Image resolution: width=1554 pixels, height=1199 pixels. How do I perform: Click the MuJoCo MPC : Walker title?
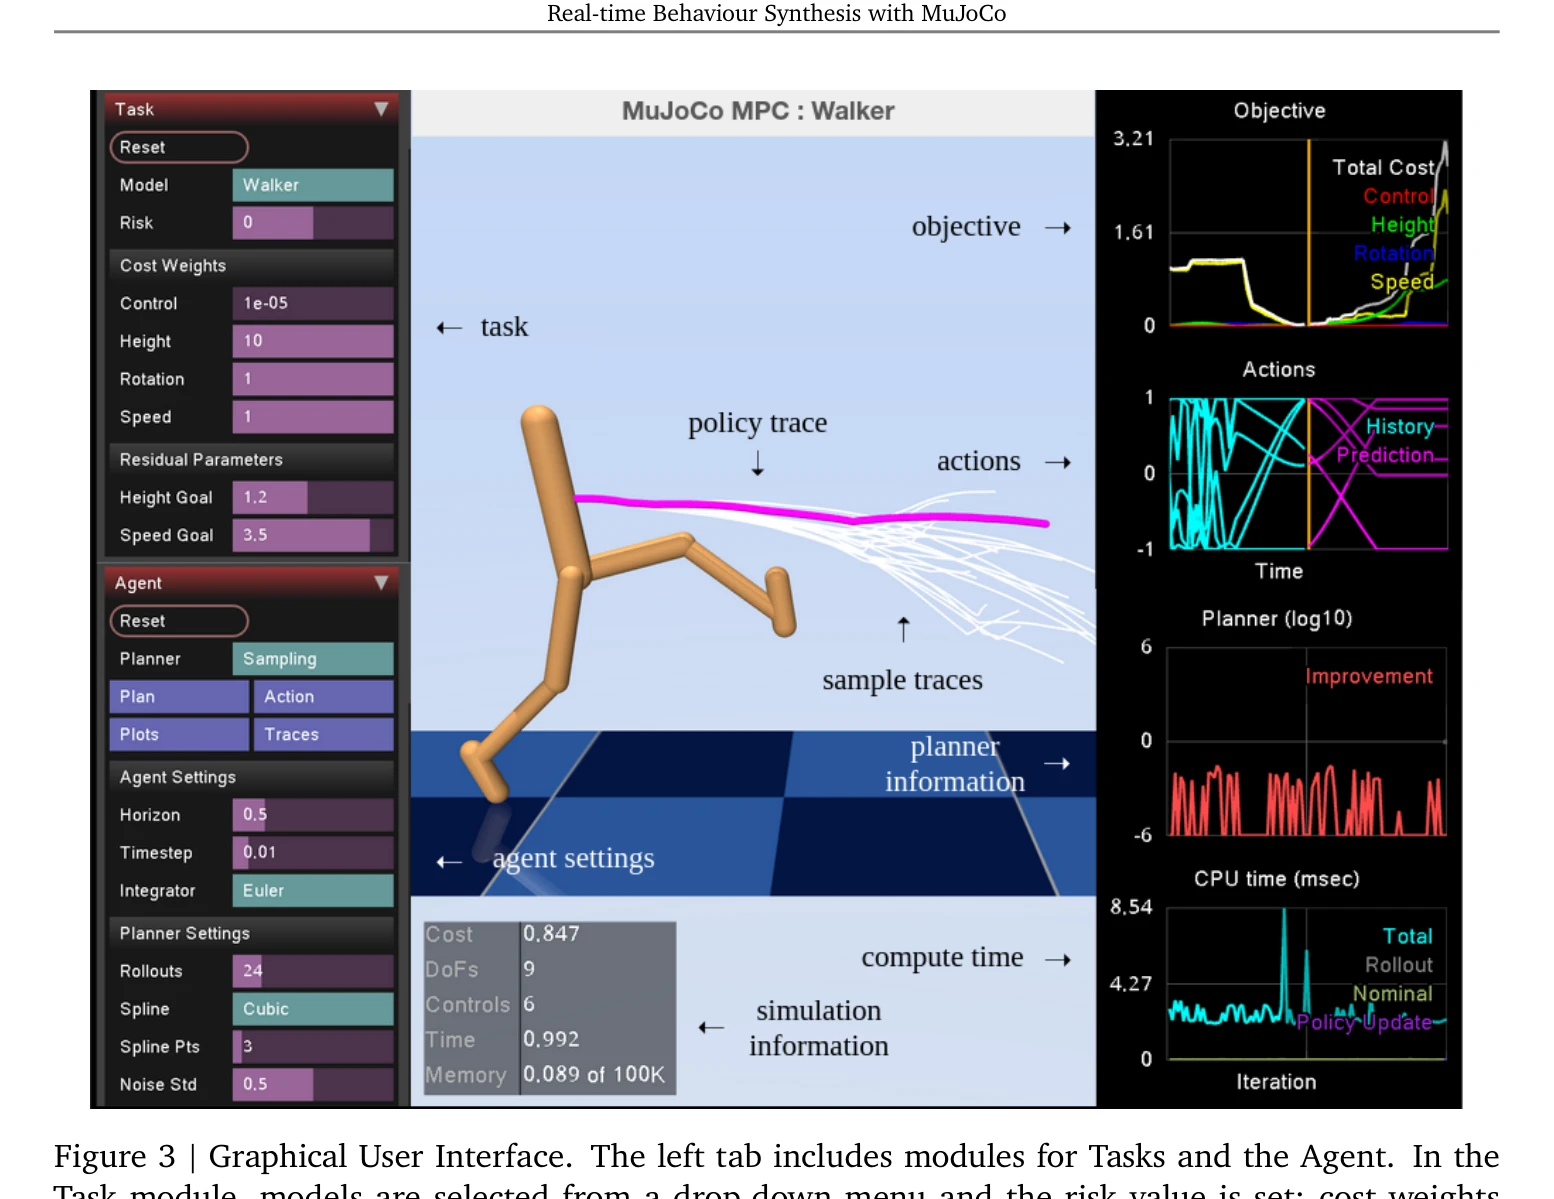point(758,111)
